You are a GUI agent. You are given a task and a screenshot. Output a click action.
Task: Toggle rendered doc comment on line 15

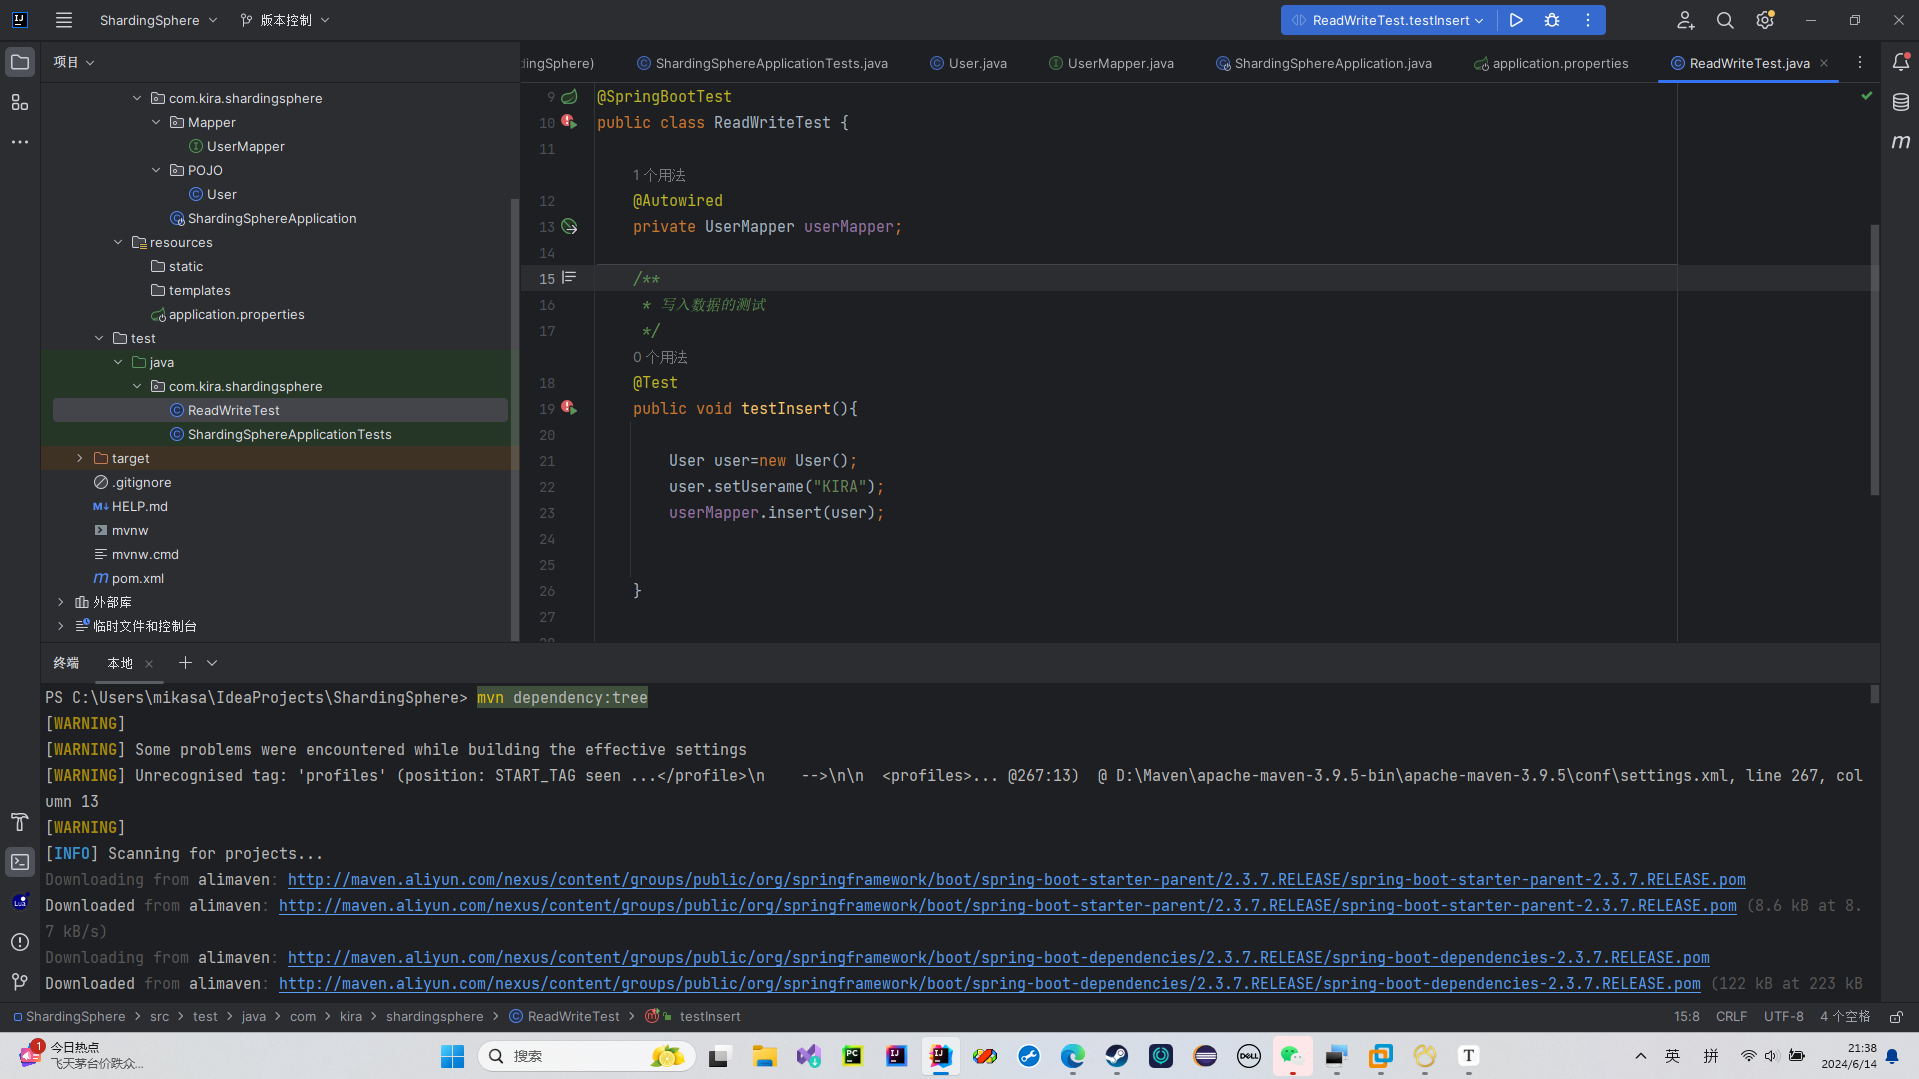point(569,277)
